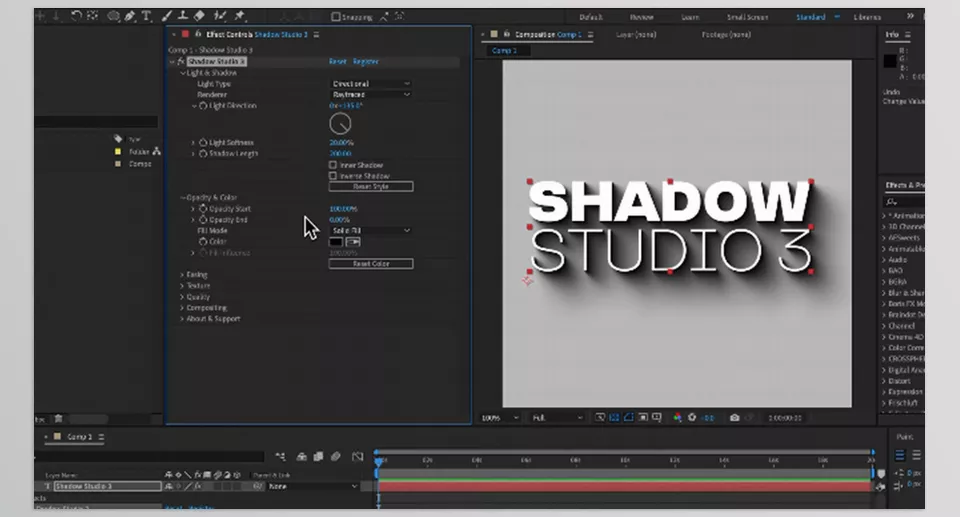Open the Footage (none) tab
Screen dimensions: 960x517
726,35
